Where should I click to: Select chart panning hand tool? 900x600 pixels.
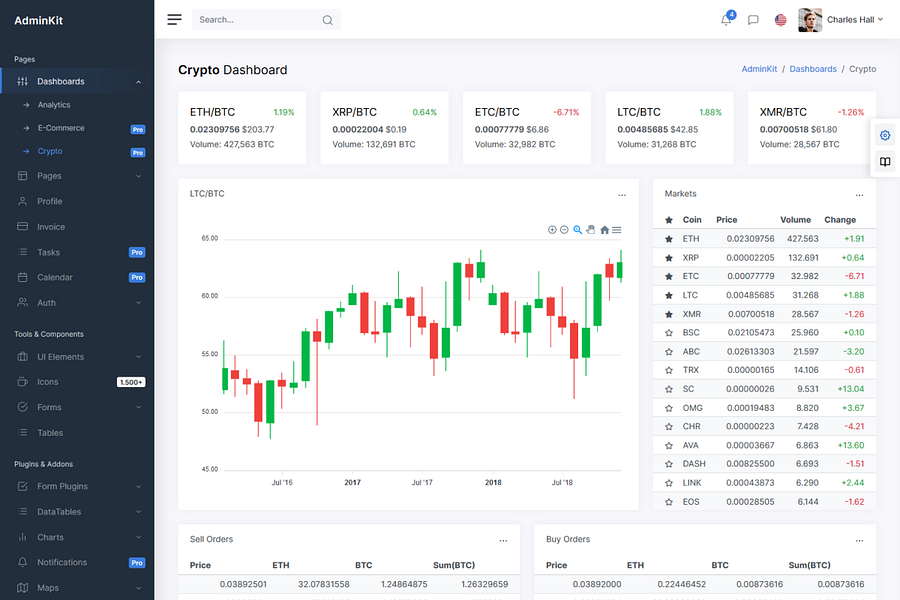tap(591, 230)
